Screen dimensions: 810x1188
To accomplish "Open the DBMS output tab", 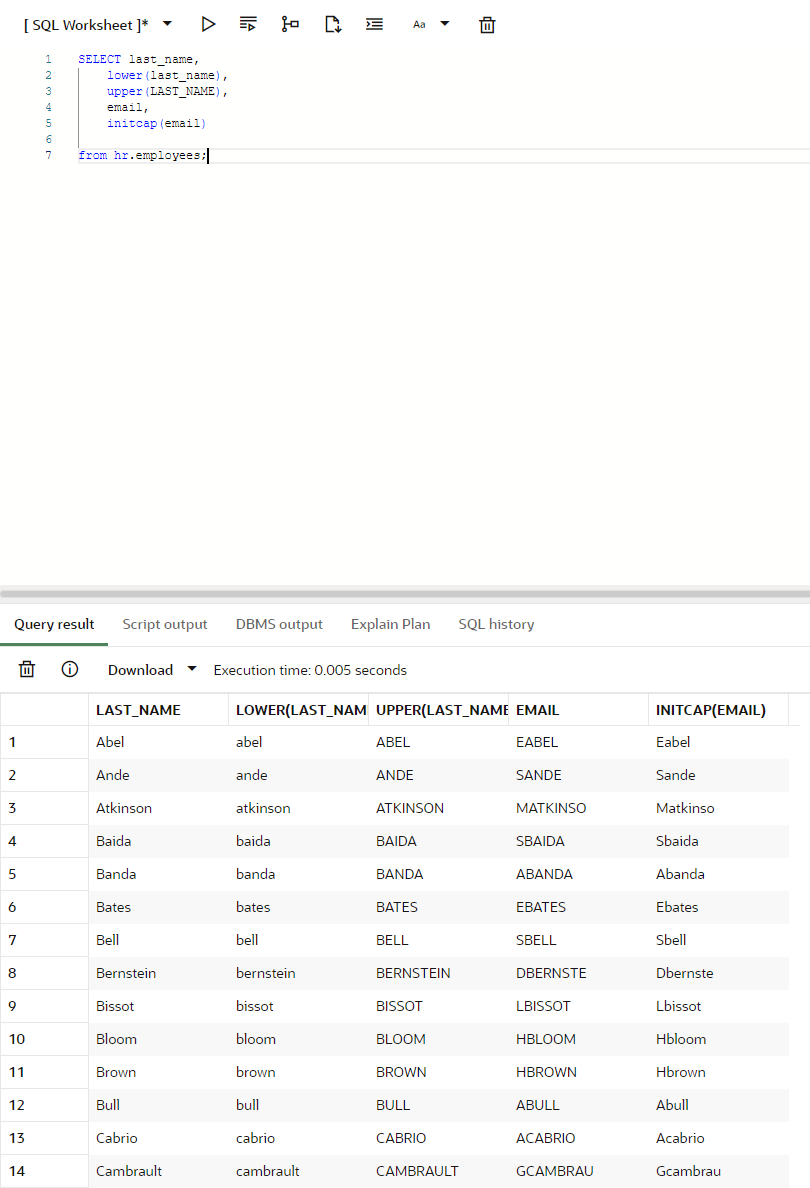I will [279, 624].
